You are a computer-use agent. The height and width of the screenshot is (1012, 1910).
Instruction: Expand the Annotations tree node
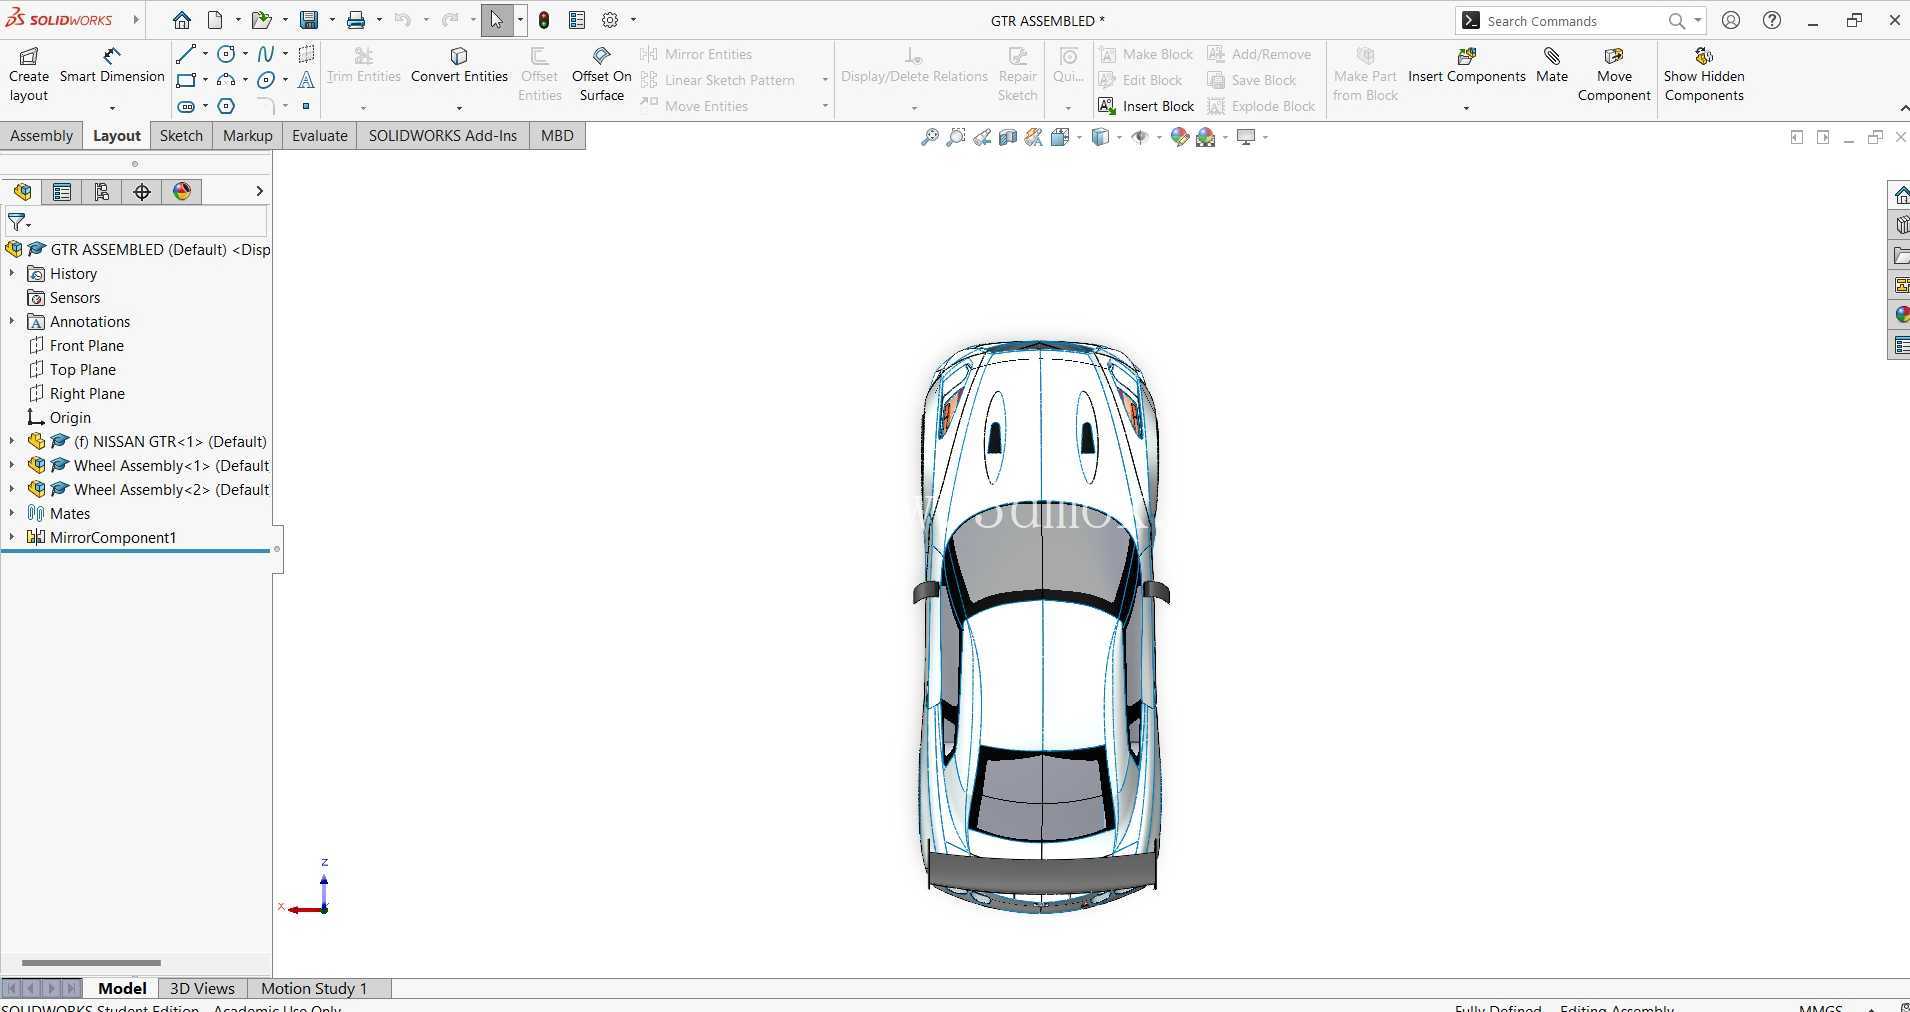coord(12,321)
